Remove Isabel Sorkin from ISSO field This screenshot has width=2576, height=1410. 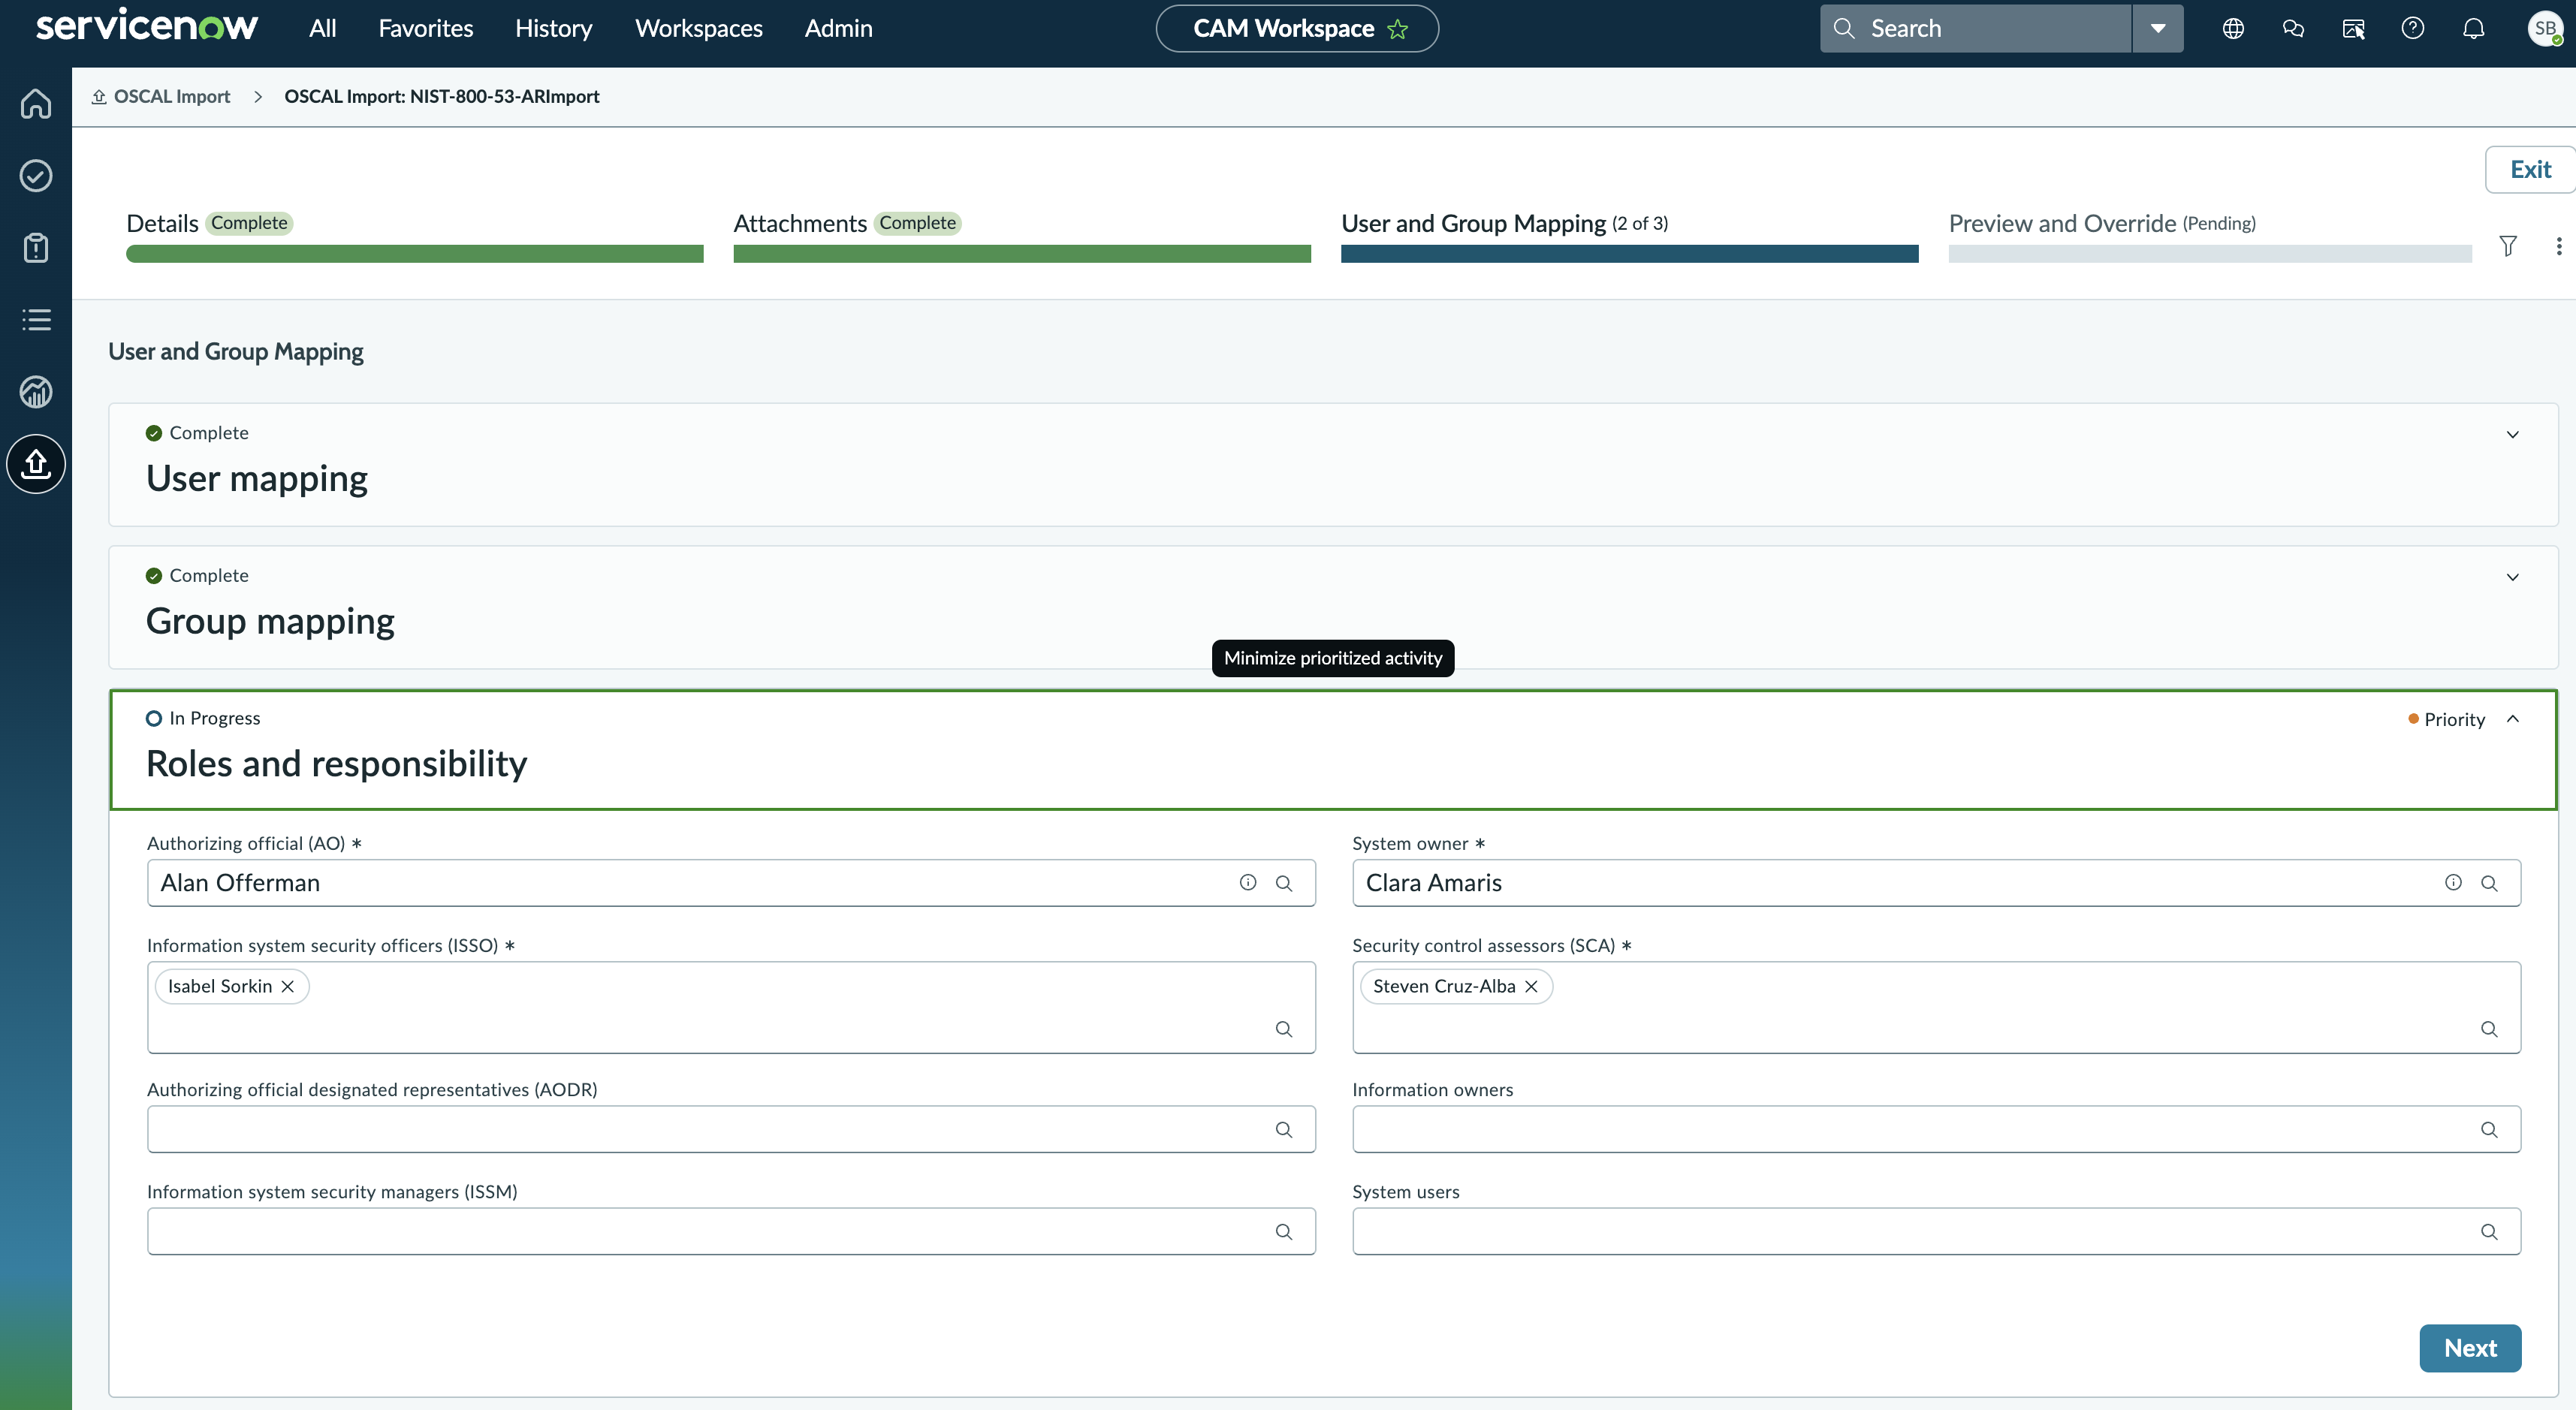[x=288, y=986]
